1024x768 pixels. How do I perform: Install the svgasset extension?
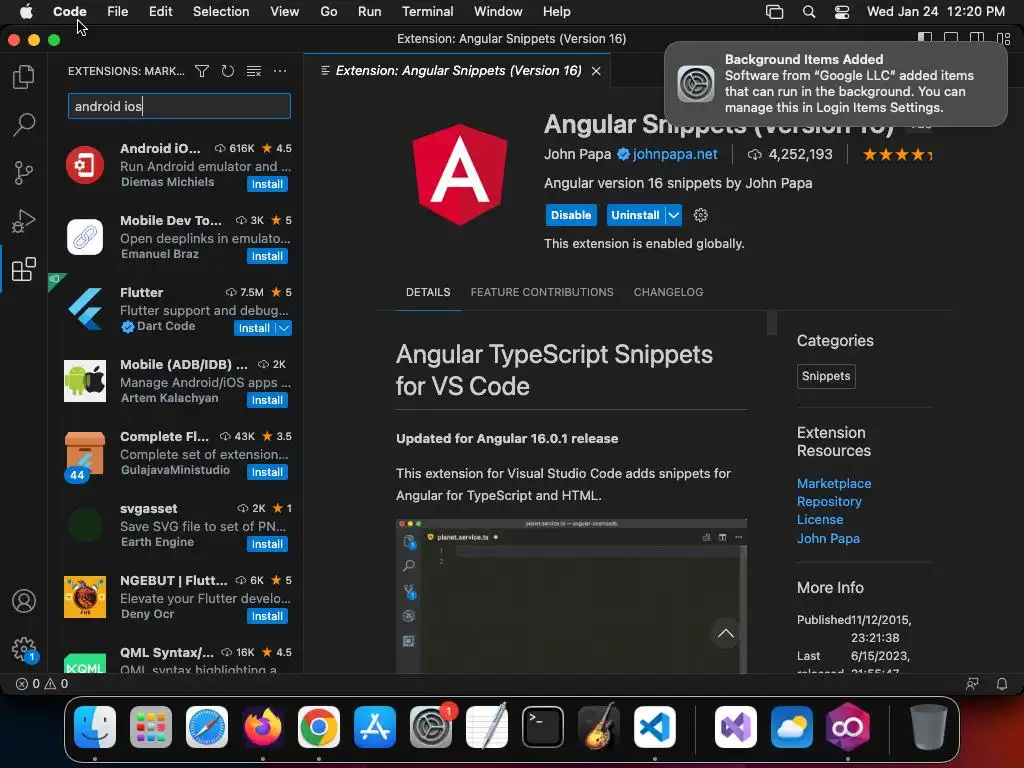click(x=267, y=544)
